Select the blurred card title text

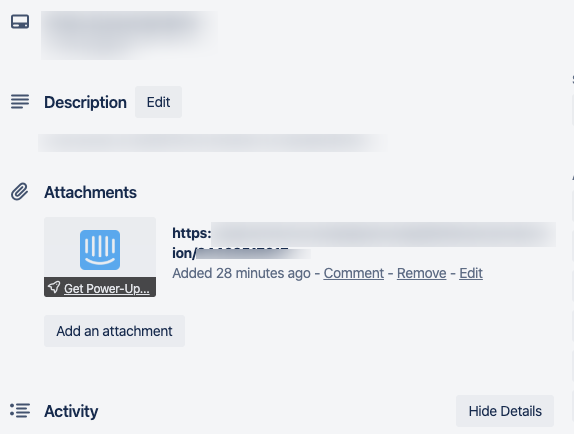point(129,35)
